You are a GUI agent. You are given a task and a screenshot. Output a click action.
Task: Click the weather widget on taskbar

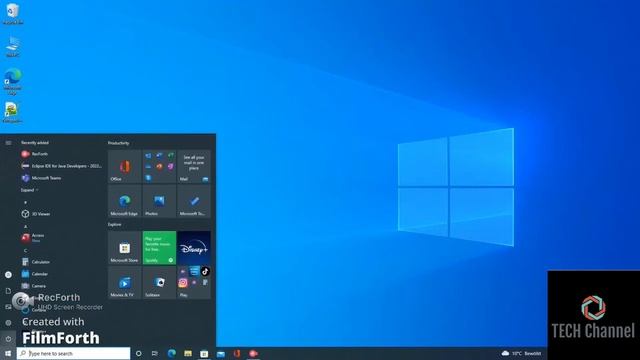(x=521, y=353)
